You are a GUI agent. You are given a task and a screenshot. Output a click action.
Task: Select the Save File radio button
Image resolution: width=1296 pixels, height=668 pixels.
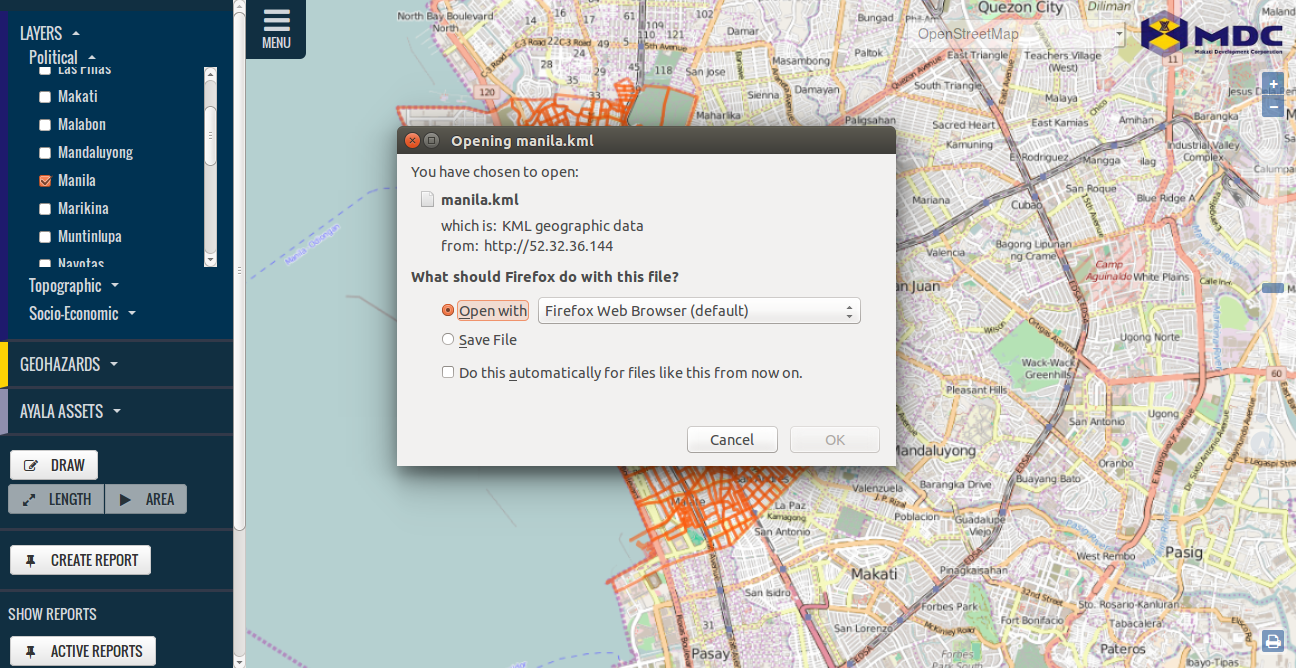448,340
